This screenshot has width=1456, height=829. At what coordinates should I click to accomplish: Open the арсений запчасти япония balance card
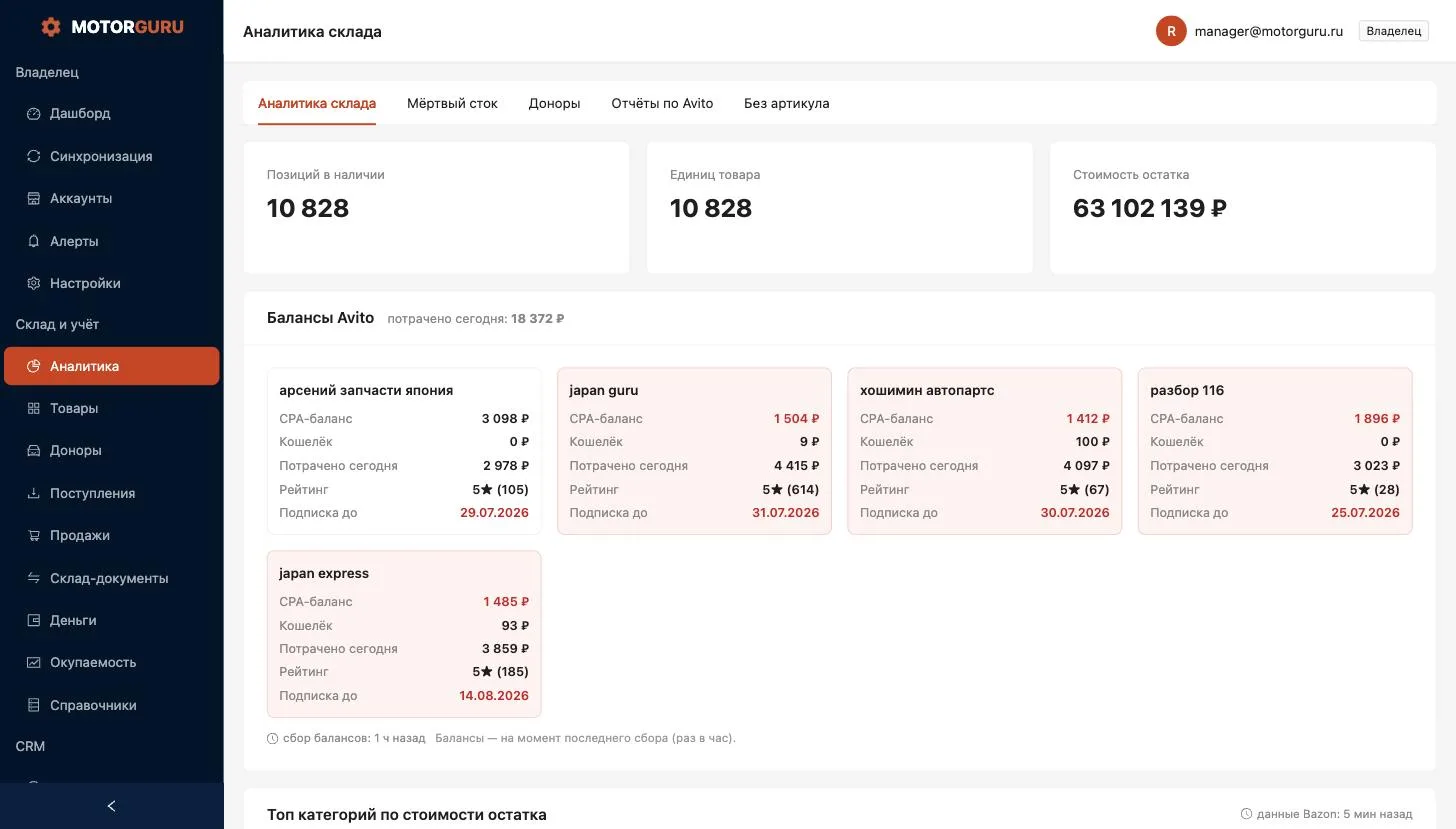click(x=404, y=451)
